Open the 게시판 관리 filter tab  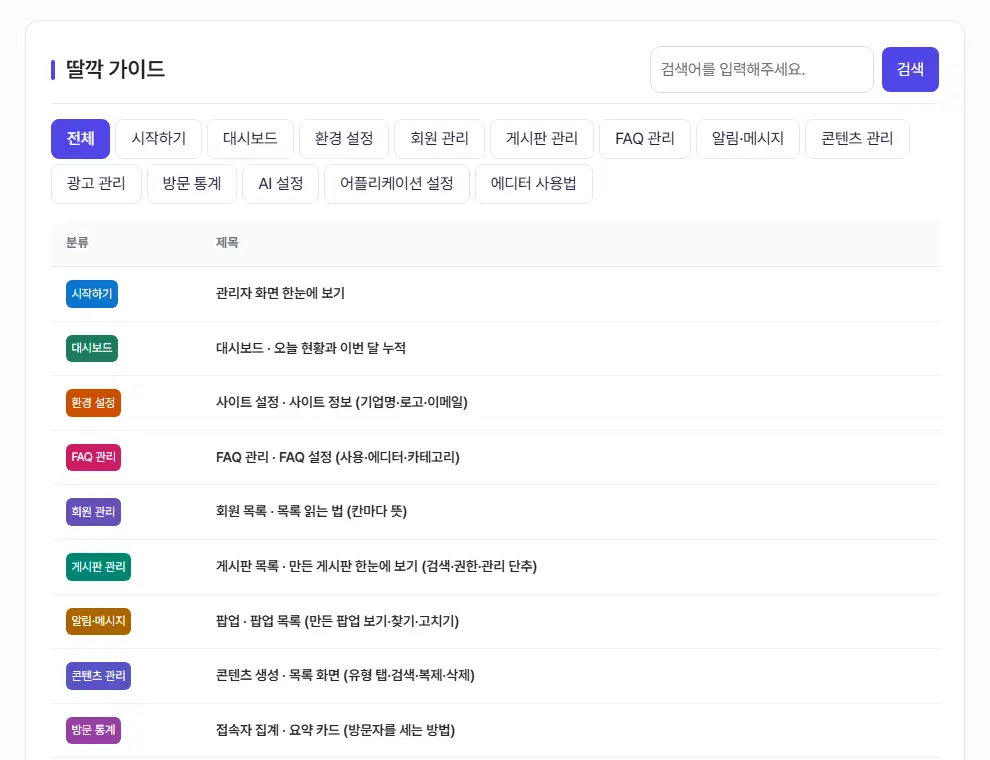[542, 139]
